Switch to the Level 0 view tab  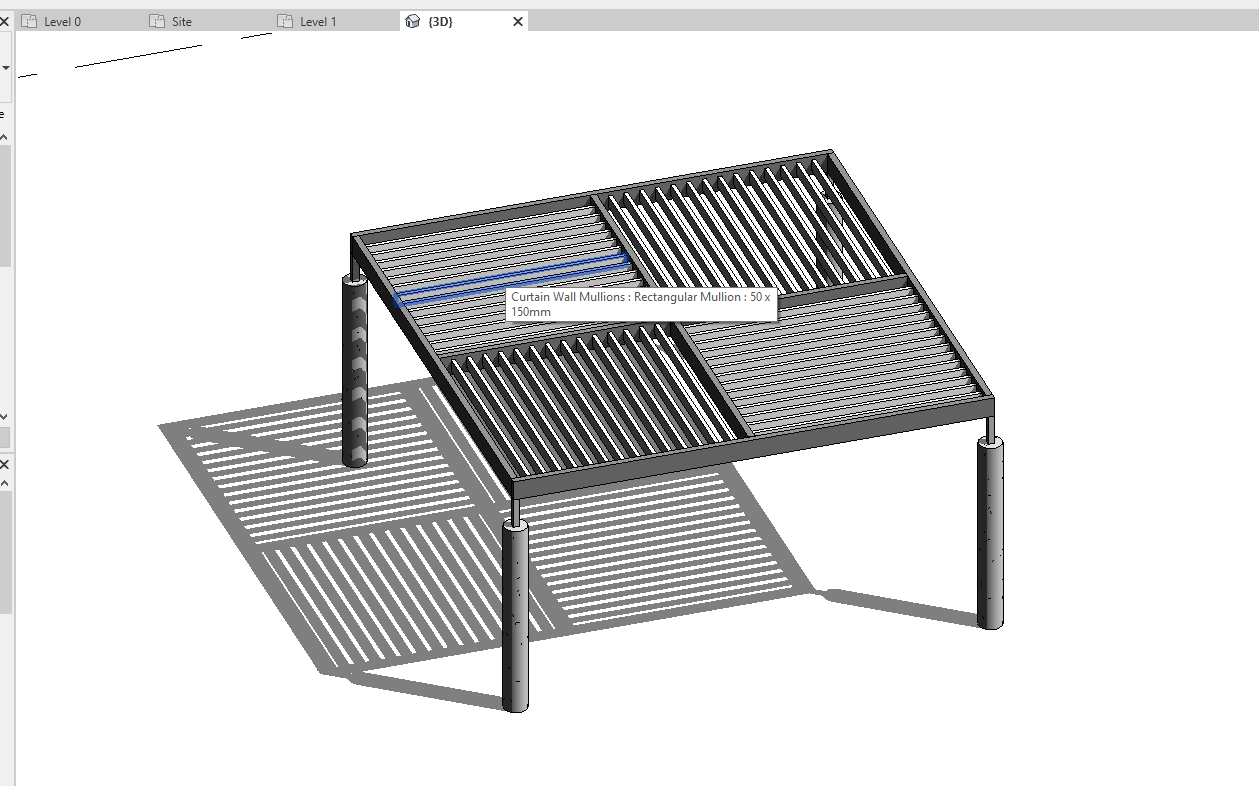(x=60, y=20)
